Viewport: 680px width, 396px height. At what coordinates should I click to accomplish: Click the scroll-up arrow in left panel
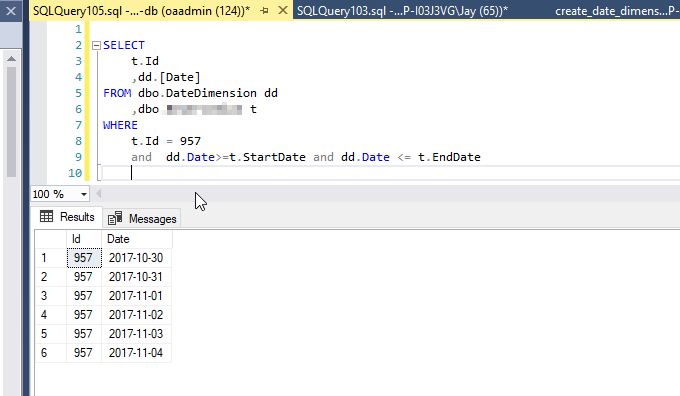[x=11, y=59]
